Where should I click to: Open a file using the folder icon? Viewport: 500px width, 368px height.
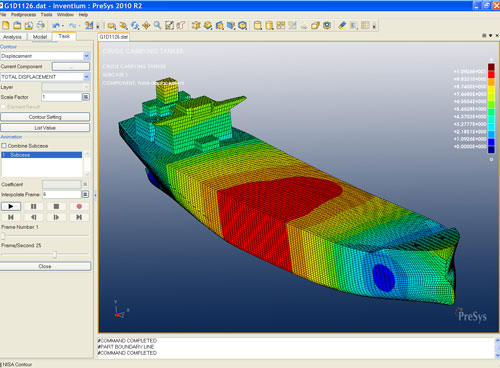click(17, 25)
